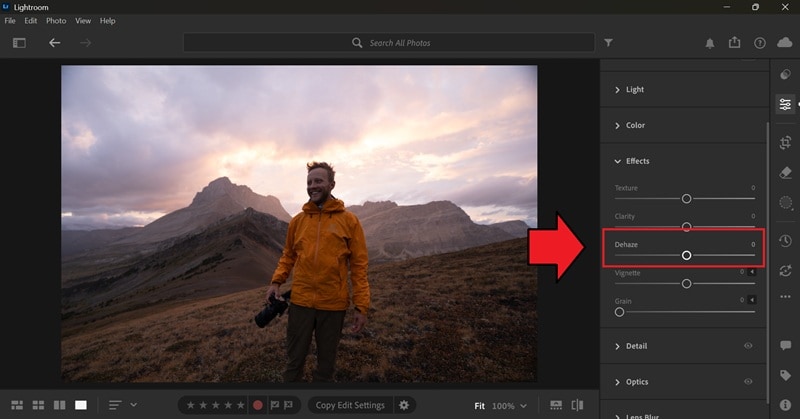Expand Vignette options triangle
800x419 pixels.
tap(752, 272)
